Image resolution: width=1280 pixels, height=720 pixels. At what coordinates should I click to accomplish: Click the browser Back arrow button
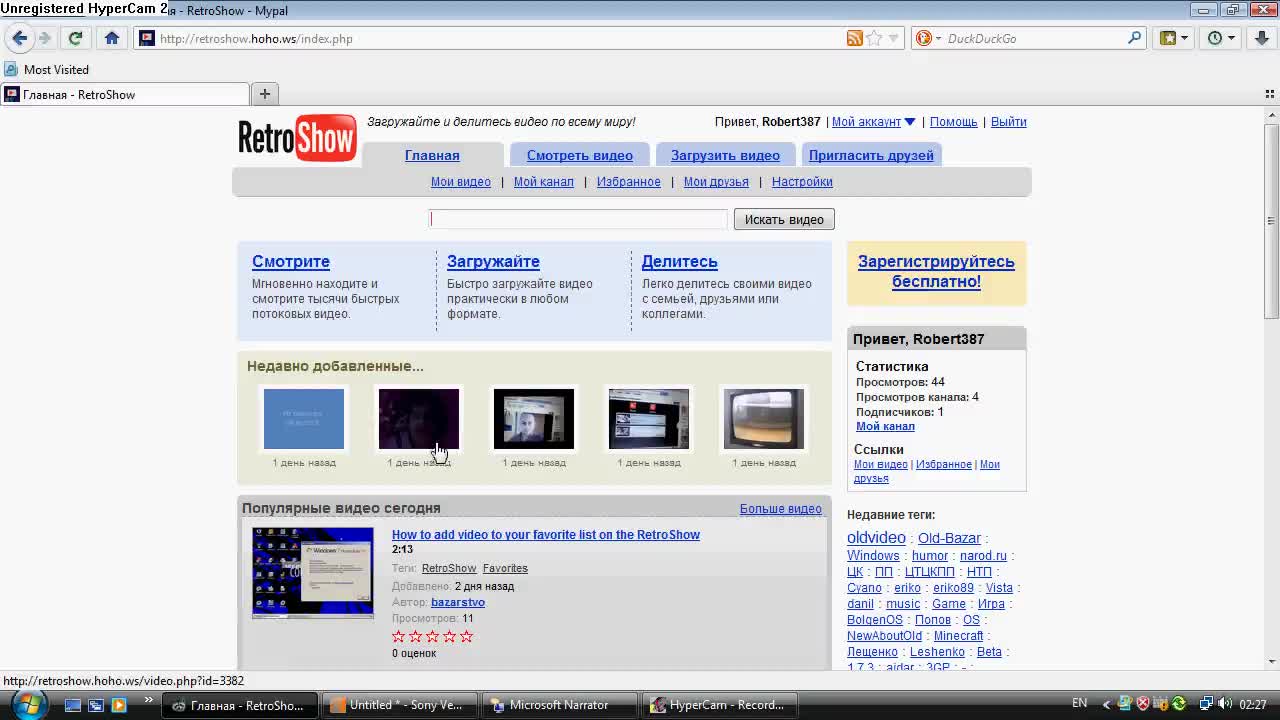tap(19, 38)
